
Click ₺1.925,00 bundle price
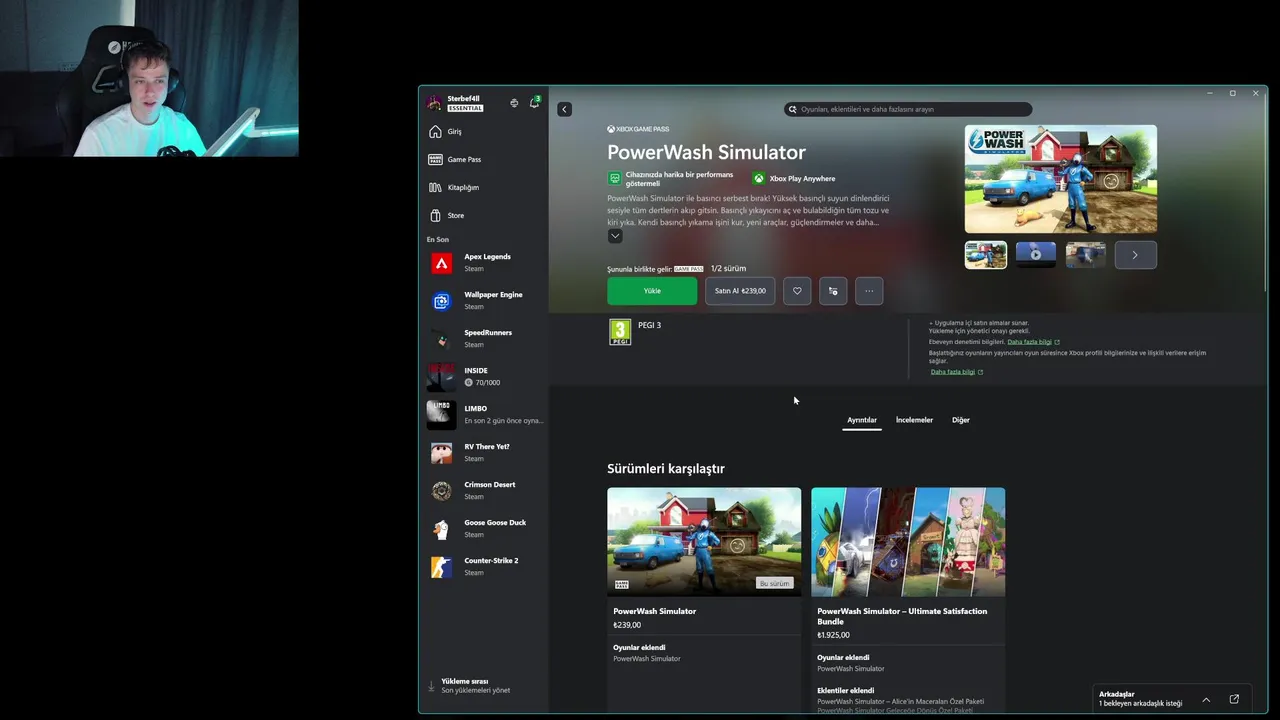click(833, 635)
